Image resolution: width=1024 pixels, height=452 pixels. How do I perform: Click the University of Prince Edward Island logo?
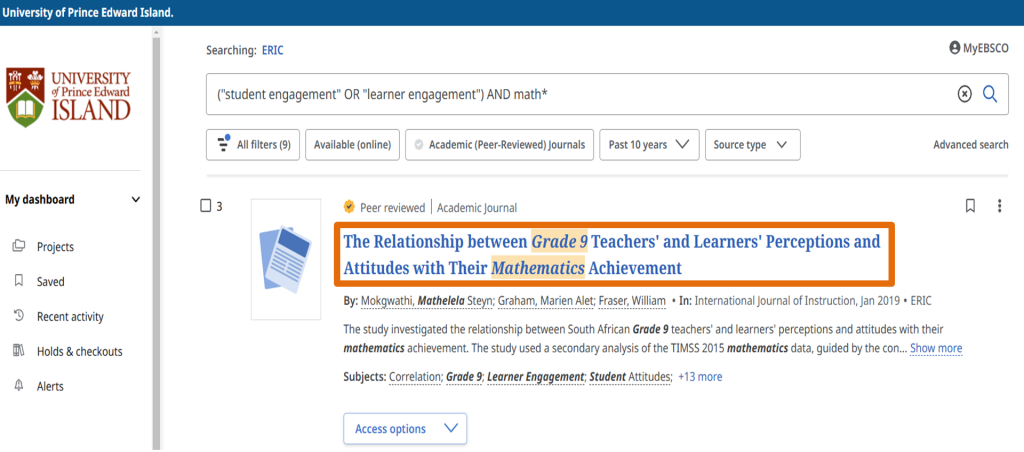[x=69, y=97]
